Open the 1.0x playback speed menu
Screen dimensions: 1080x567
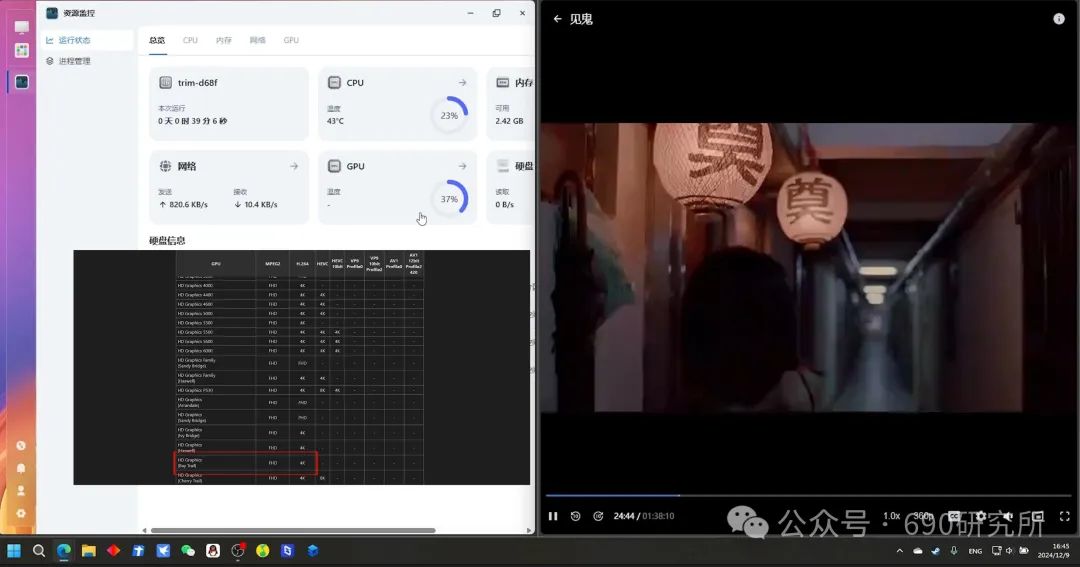(892, 515)
